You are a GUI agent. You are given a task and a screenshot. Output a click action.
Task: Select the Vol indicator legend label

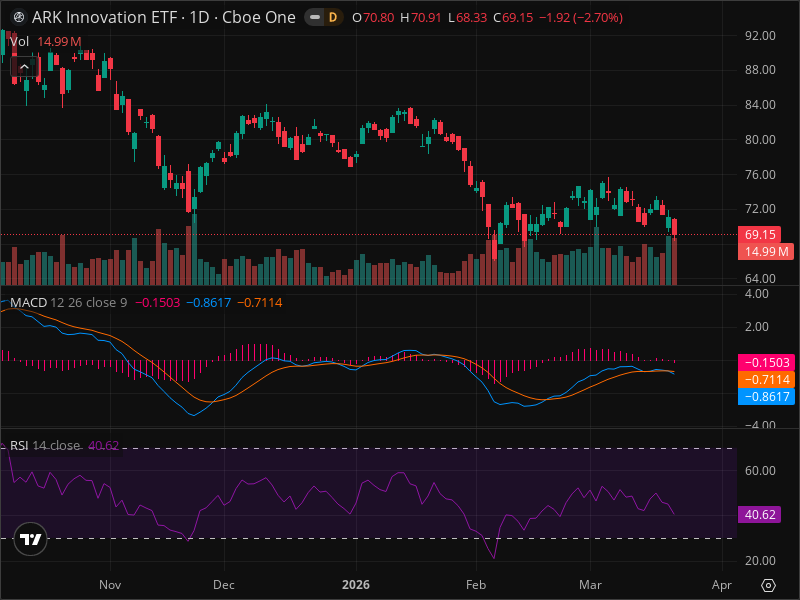point(19,42)
